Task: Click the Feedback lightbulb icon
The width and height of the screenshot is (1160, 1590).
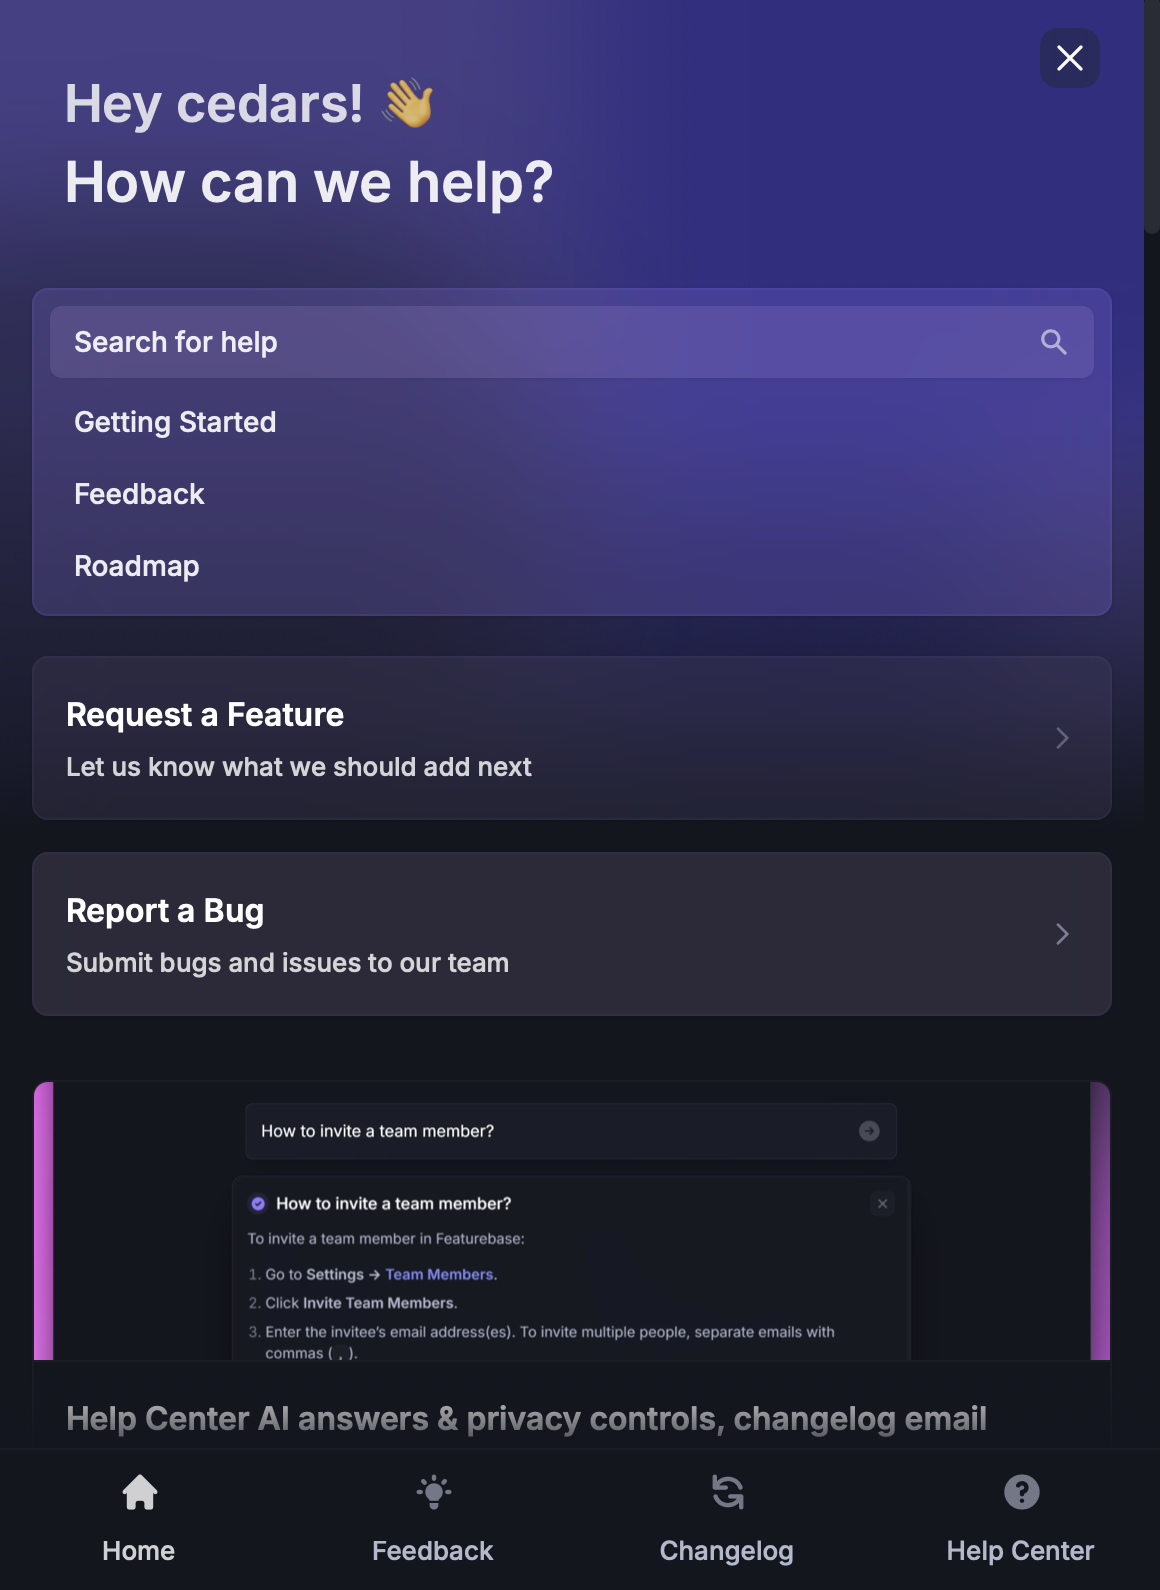Action: coord(433,1492)
